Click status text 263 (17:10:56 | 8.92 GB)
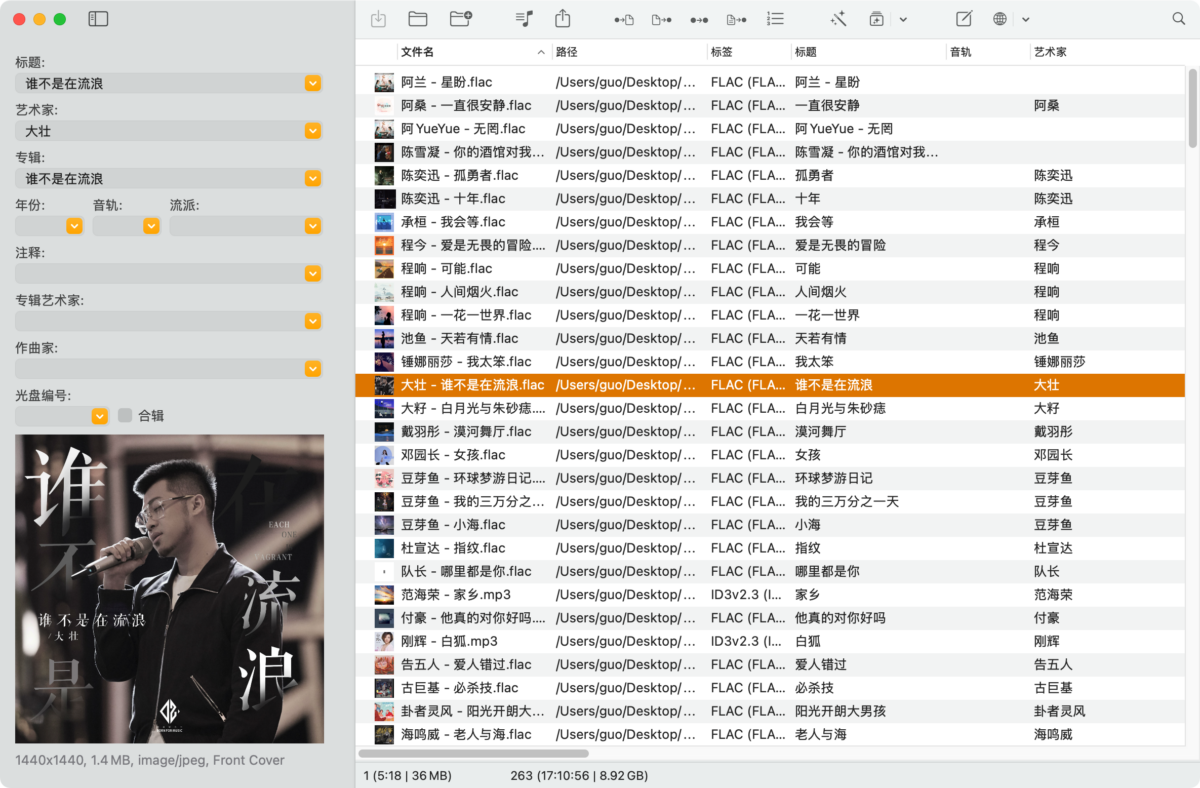The width and height of the screenshot is (1200, 788). click(x=579, y=775)
